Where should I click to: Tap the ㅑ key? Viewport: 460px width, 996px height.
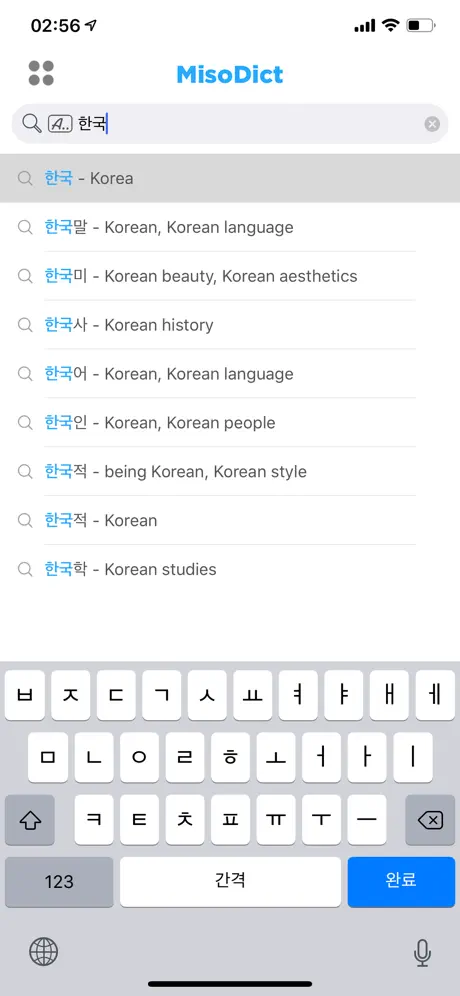tap(344, 695)
